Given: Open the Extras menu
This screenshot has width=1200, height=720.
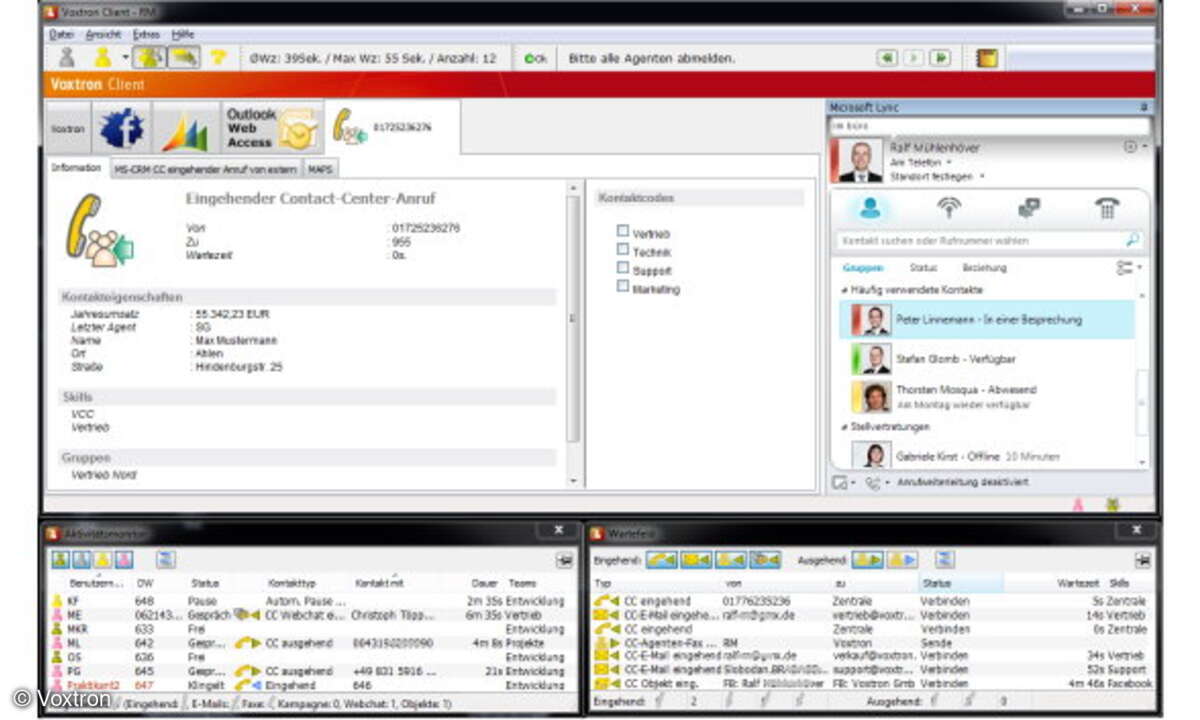Looking at the screenshot, I should pos(146,34).
